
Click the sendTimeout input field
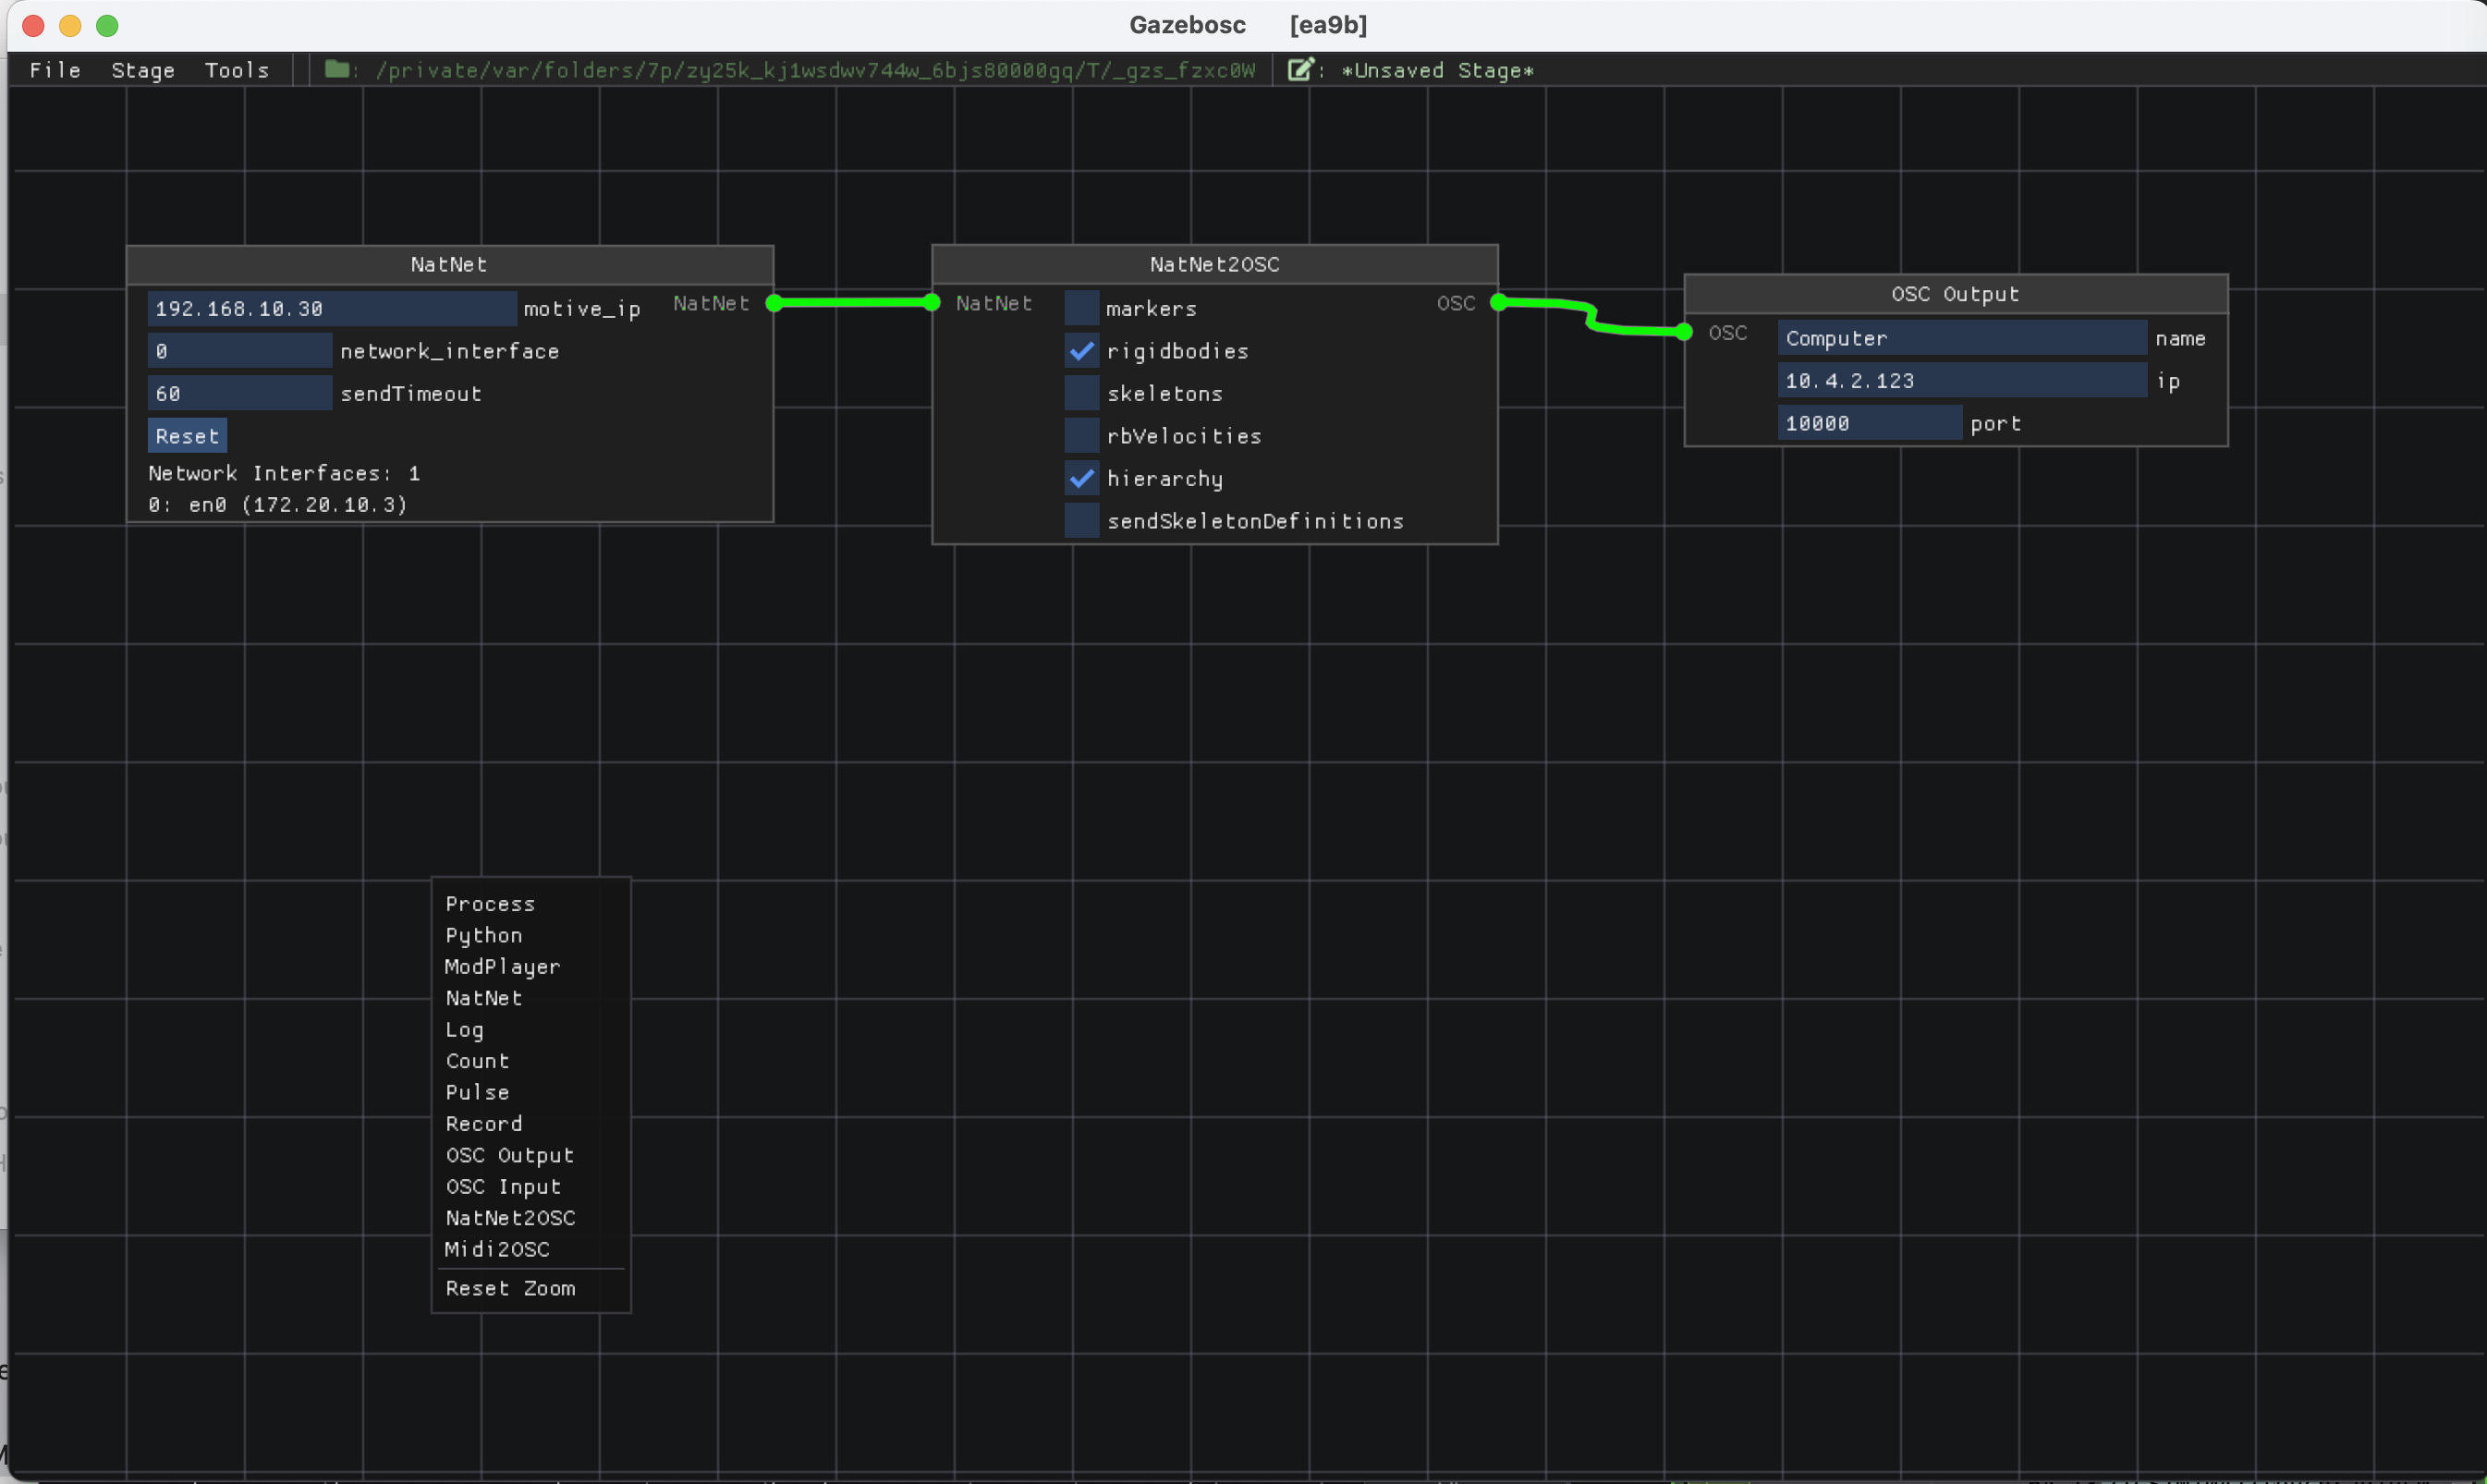[x=240, y=393]
